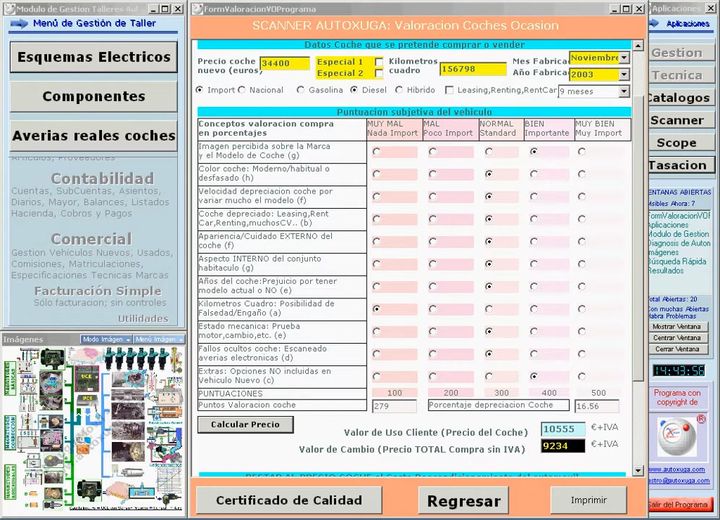The width and height of the screenshot is (720, 520).
Task: Open Averias reales coches menu button
Action: pos(94,136)
